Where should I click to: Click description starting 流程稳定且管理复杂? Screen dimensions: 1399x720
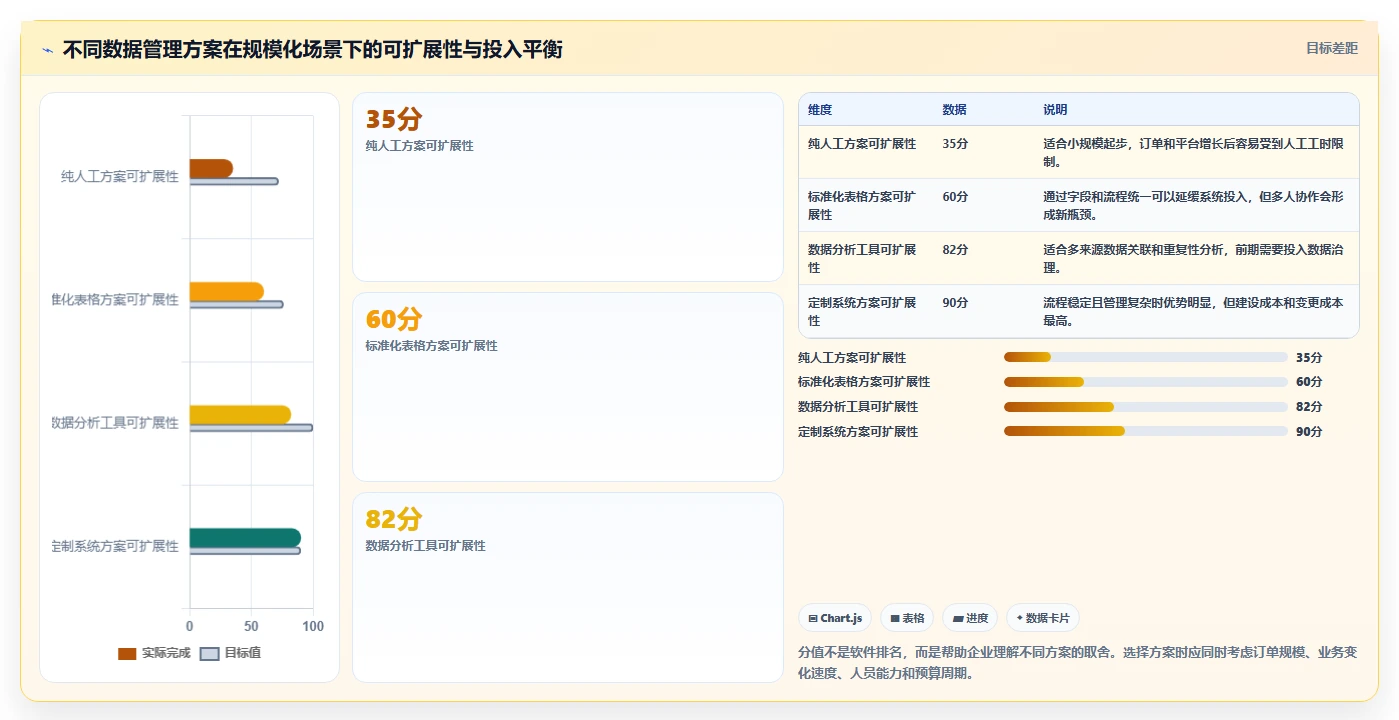1193,312
